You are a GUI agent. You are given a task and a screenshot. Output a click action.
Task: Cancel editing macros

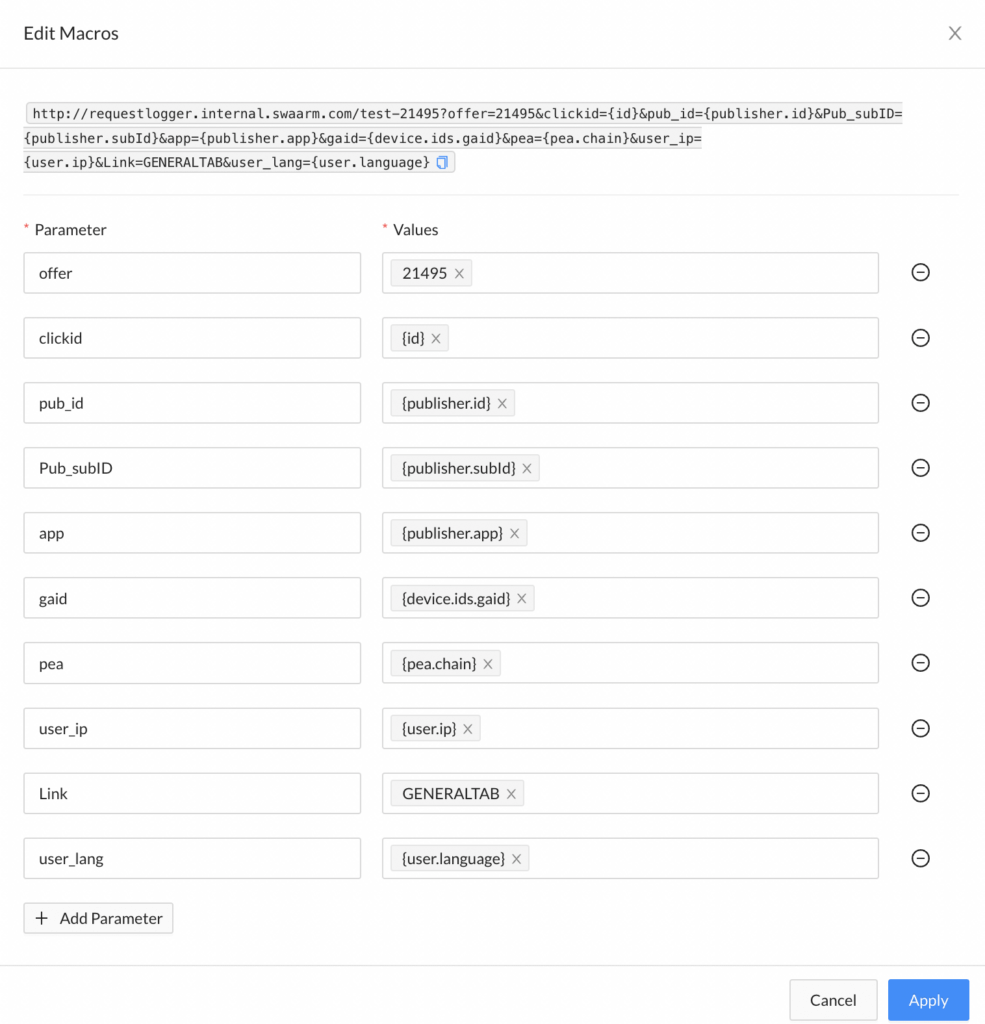tap(833, 1000)
